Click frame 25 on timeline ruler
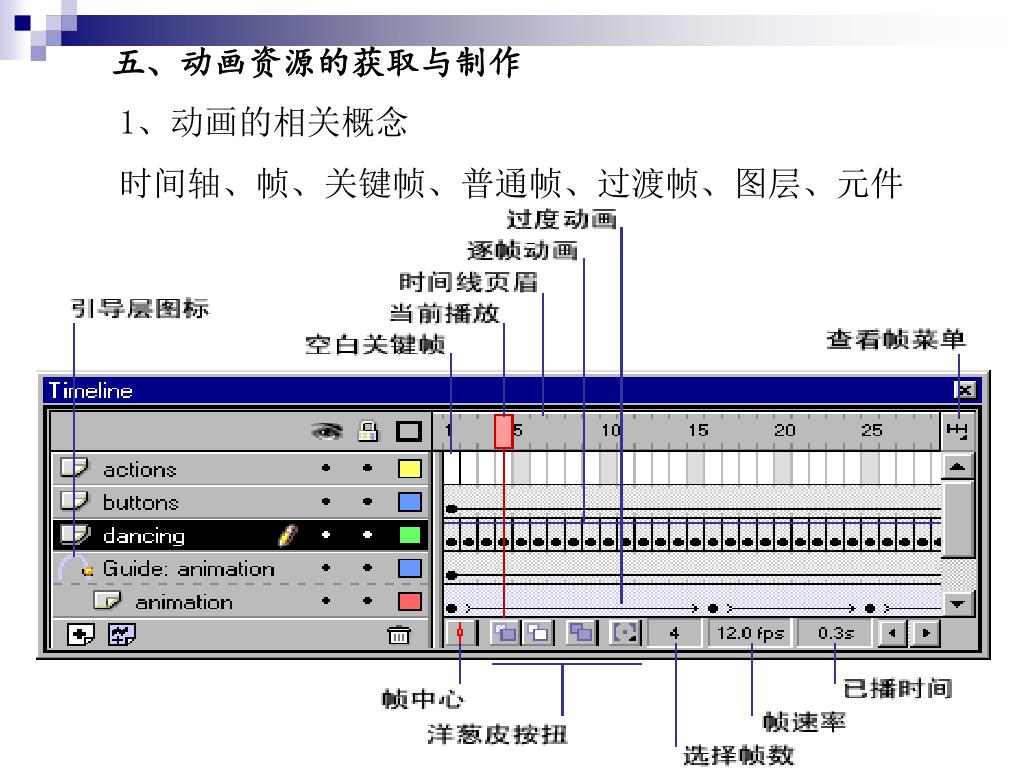 871,430
